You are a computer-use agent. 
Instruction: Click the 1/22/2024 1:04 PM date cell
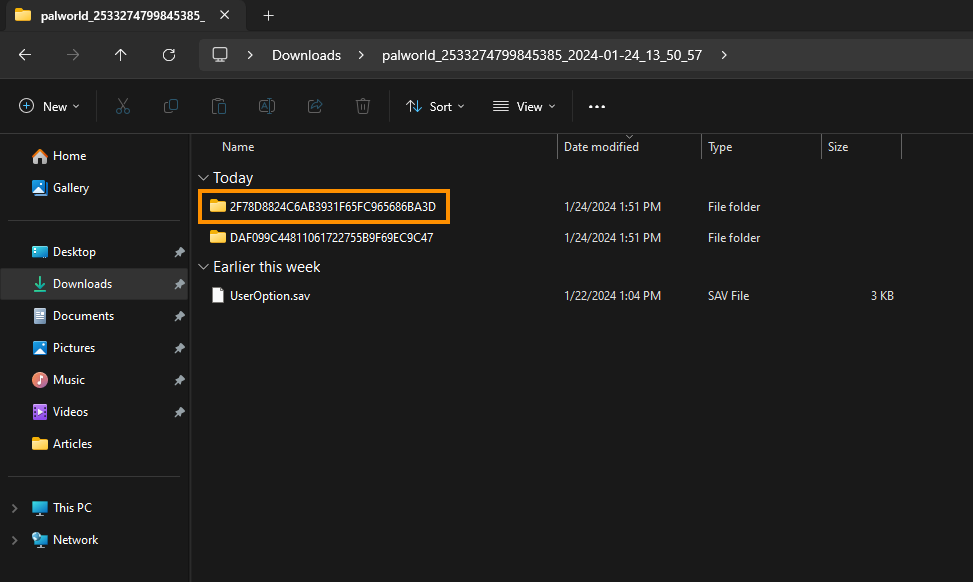[x=612, y=296]
